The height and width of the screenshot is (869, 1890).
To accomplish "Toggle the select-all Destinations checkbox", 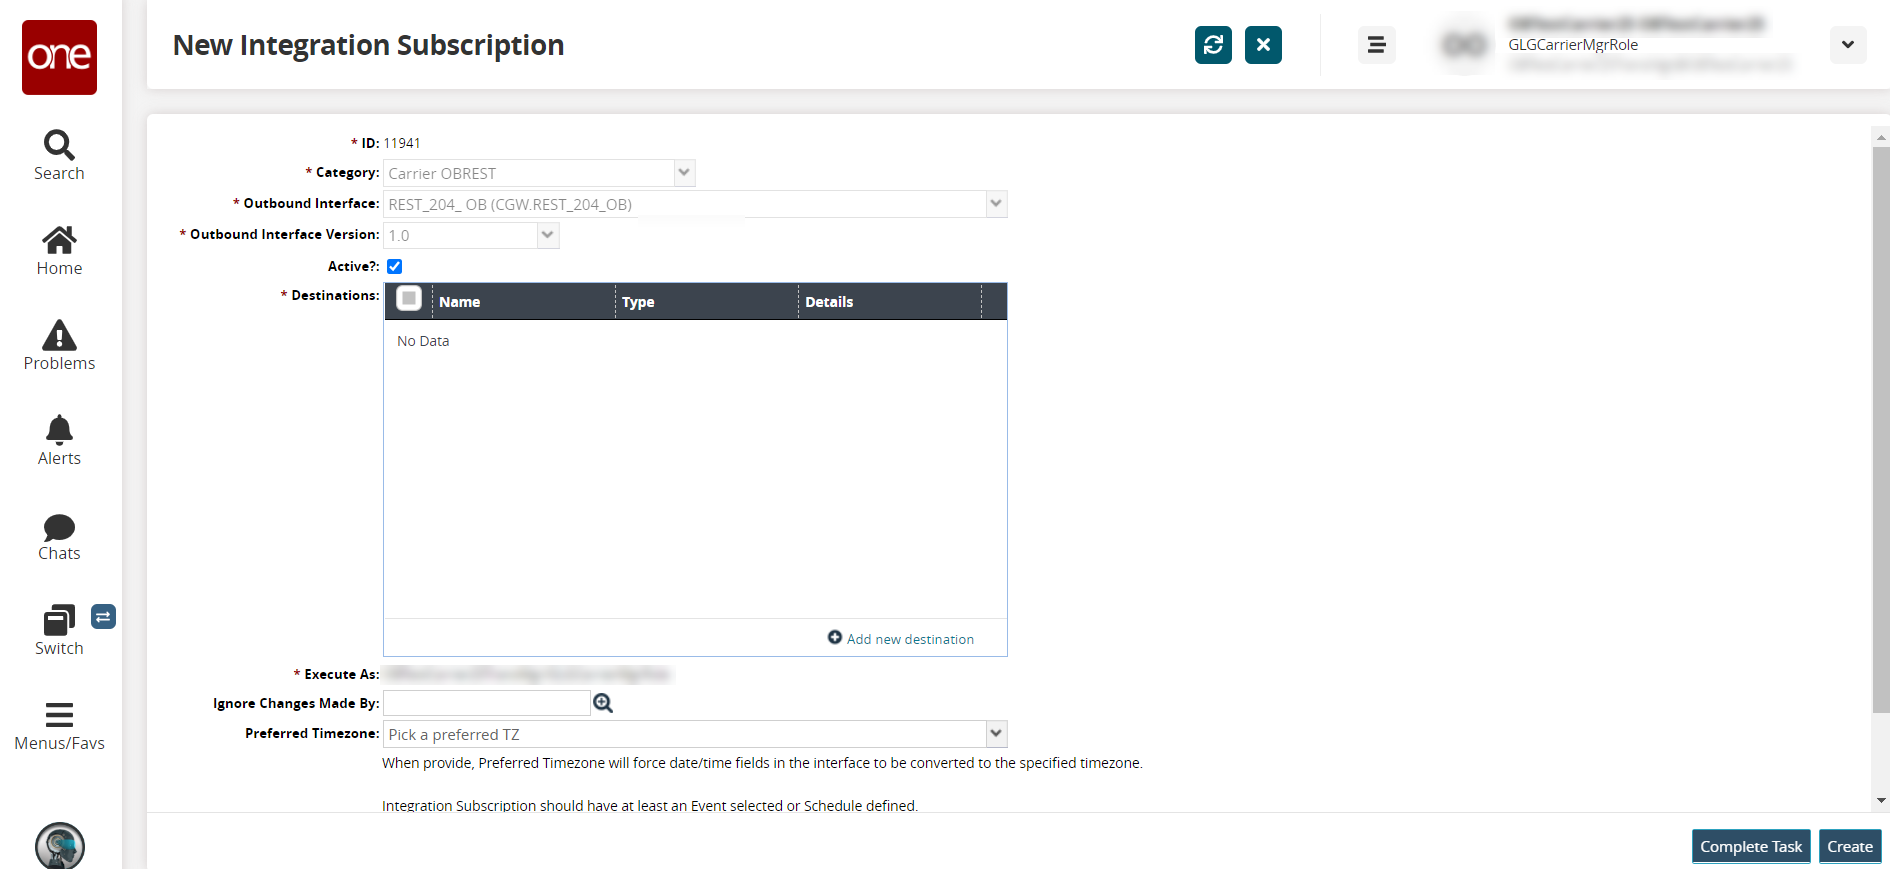I will [408, 298].
